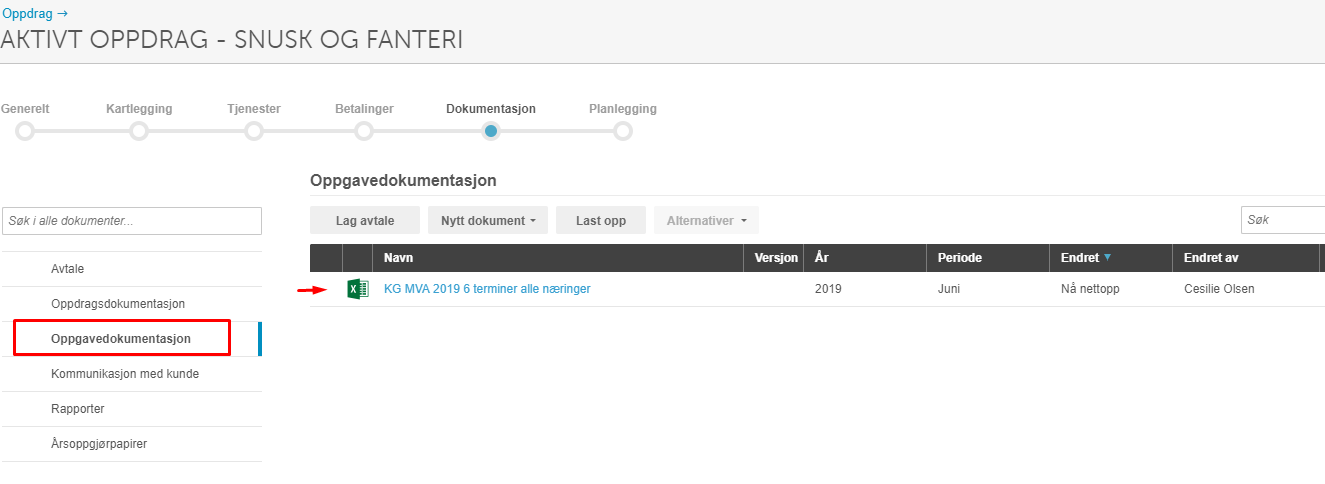Image resolution: width=1325 pixels, height=484 pixels.
Task: Open the Kartlegging tab
Action: pos(139,109)
